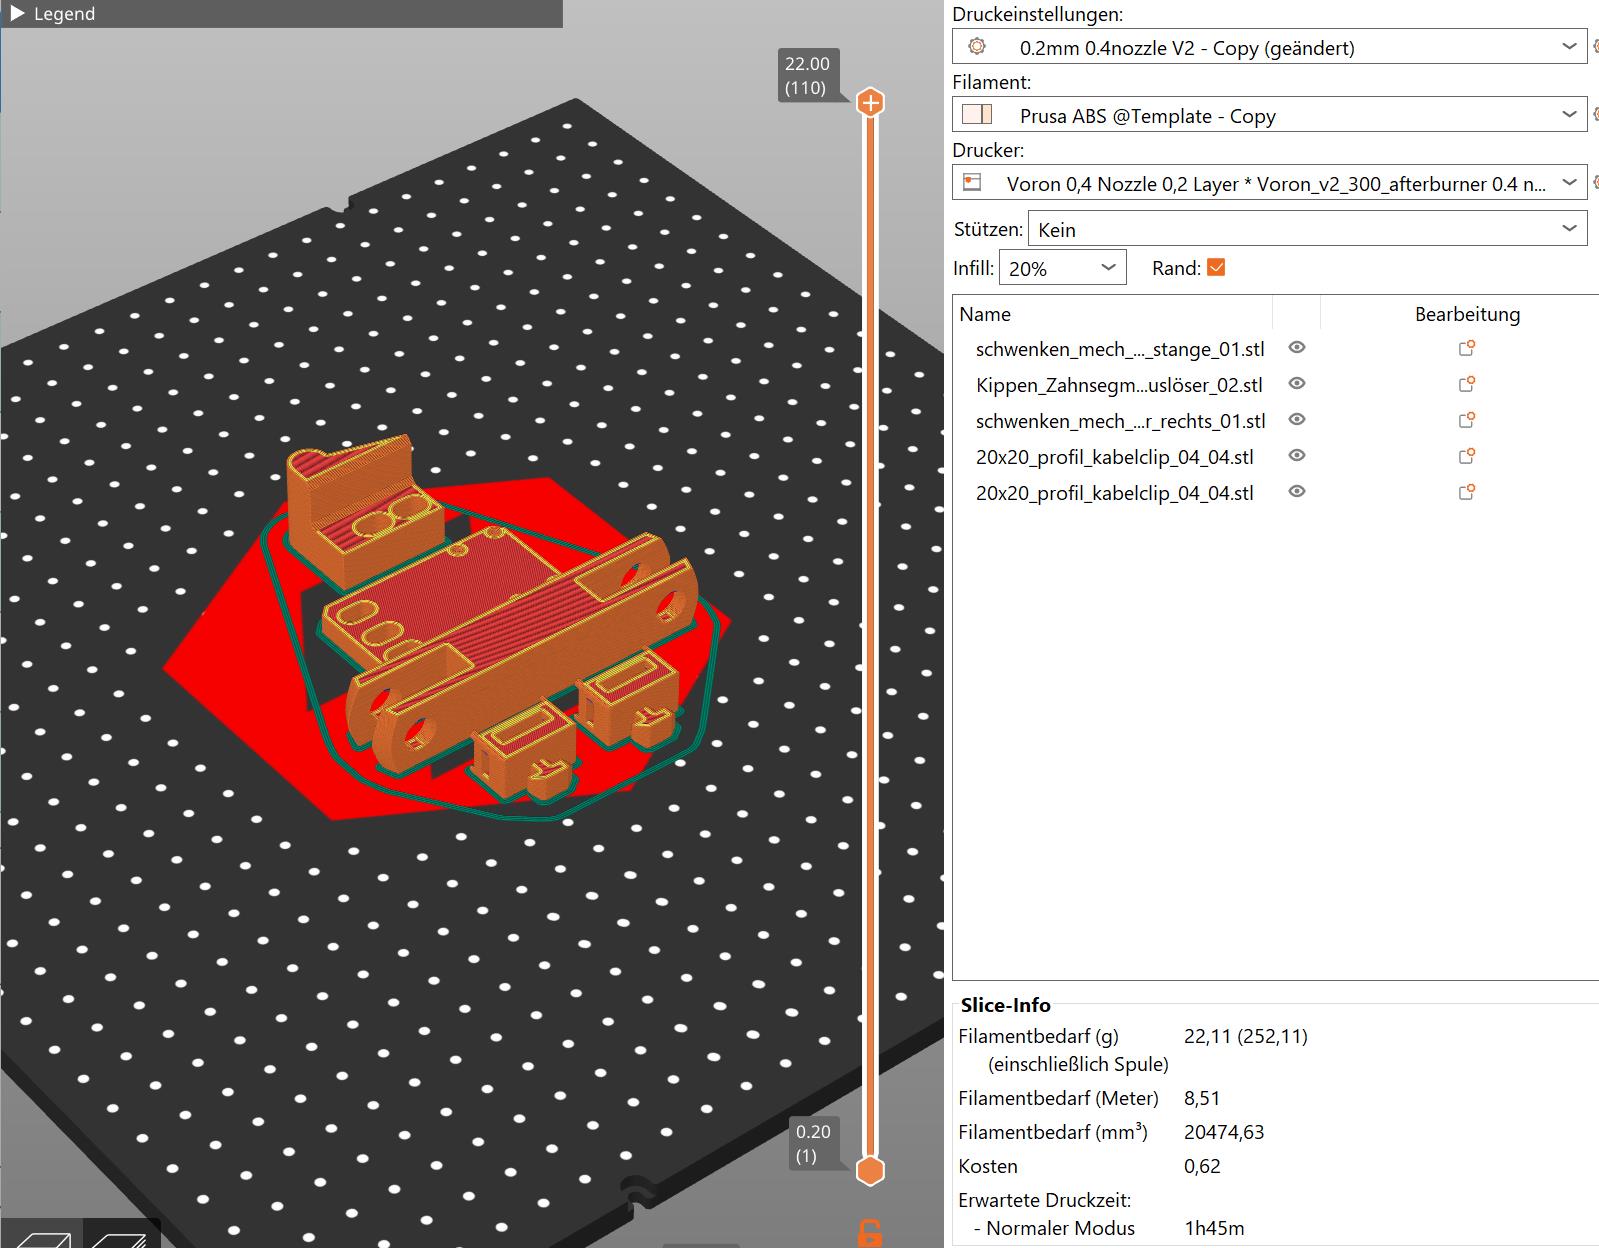Switch to 3D editor view
This screenshot has width=1599, height=1248.
(42, 1235)
